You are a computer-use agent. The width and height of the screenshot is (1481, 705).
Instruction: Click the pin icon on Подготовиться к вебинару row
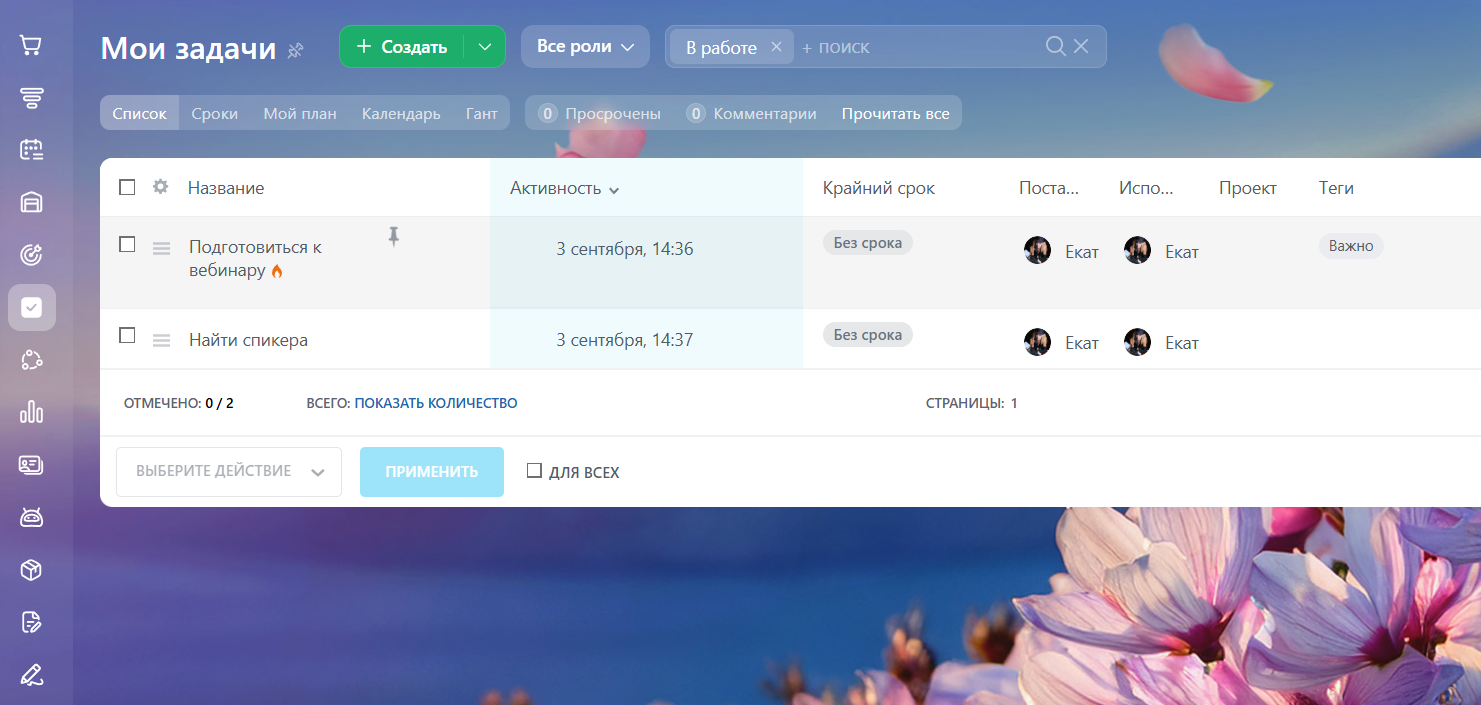click(x=393, y=236)
